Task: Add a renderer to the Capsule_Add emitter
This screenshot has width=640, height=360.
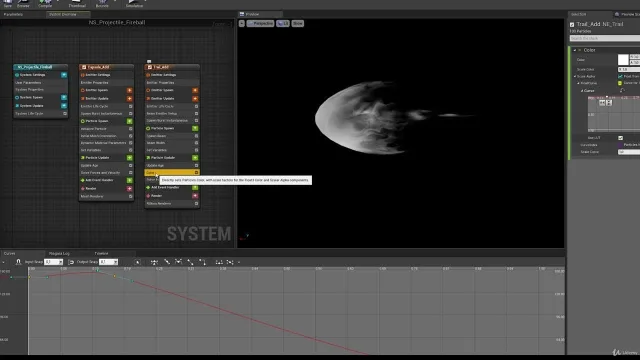Action: click(x=129, y=189)
